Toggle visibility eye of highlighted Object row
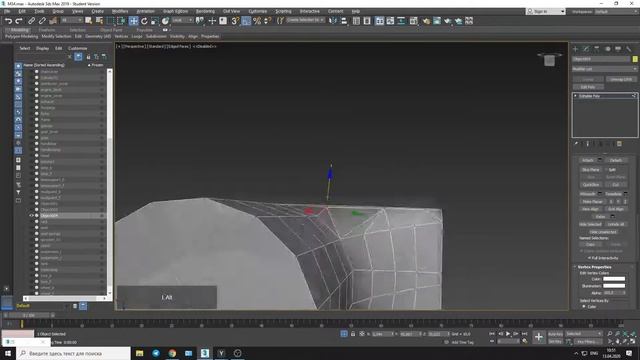640x360 pixels. point(31,216)
